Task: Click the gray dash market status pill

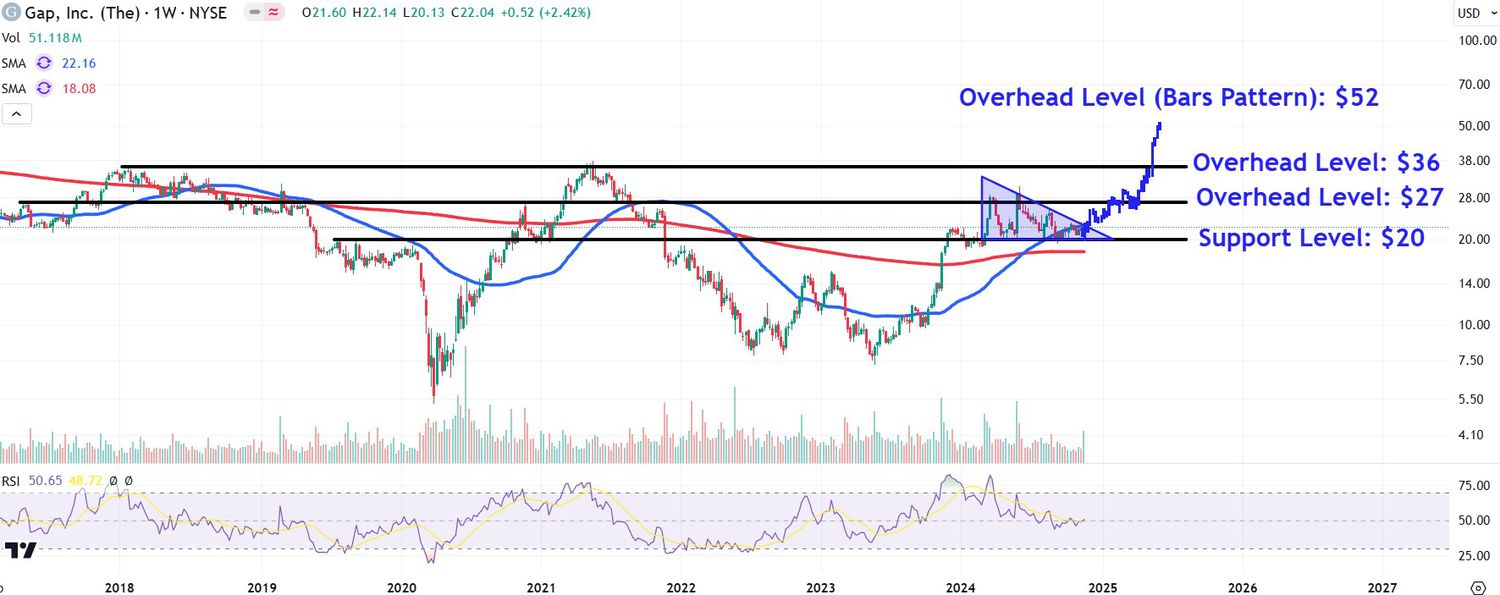Action: point(255,13)
